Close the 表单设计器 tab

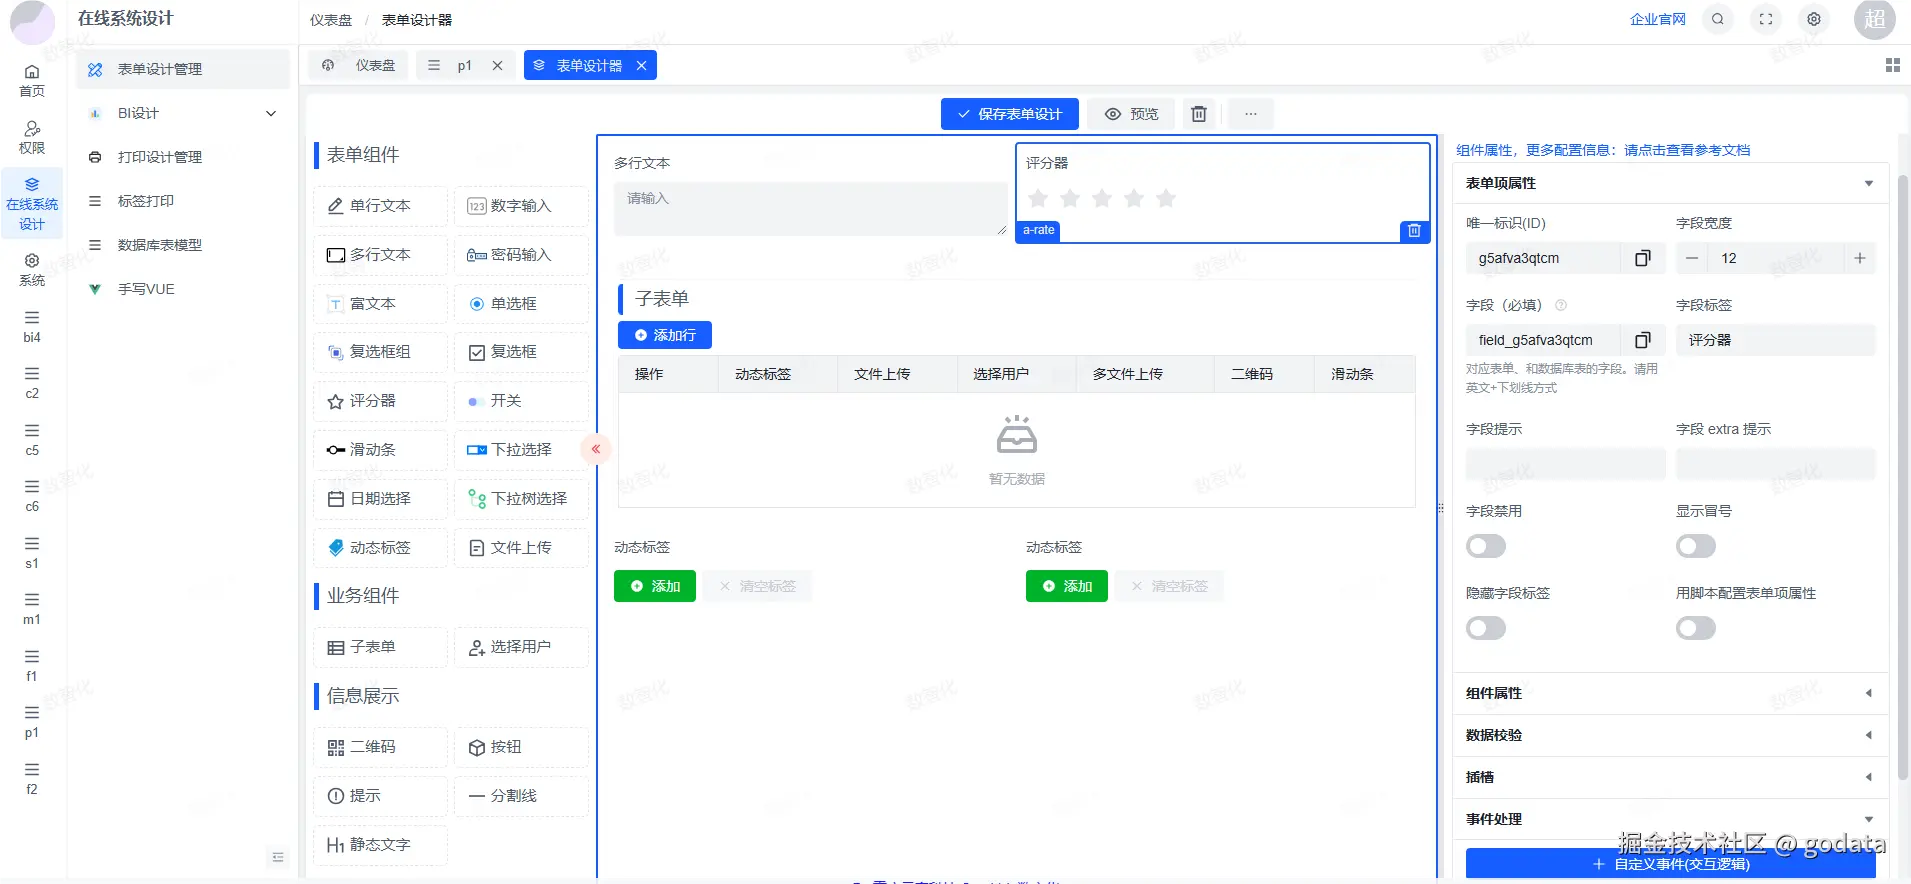coord(641,65)
